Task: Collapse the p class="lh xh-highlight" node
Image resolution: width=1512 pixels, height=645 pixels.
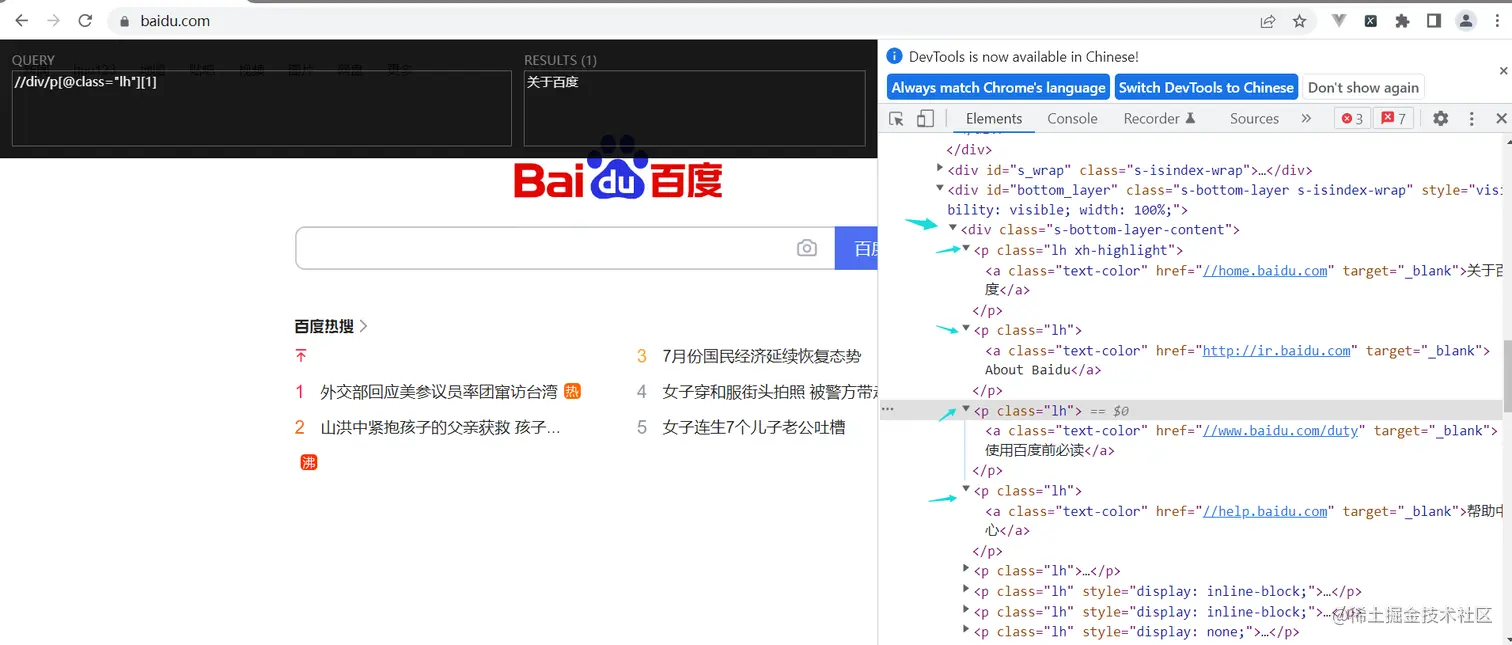Action: click(966, 249)
